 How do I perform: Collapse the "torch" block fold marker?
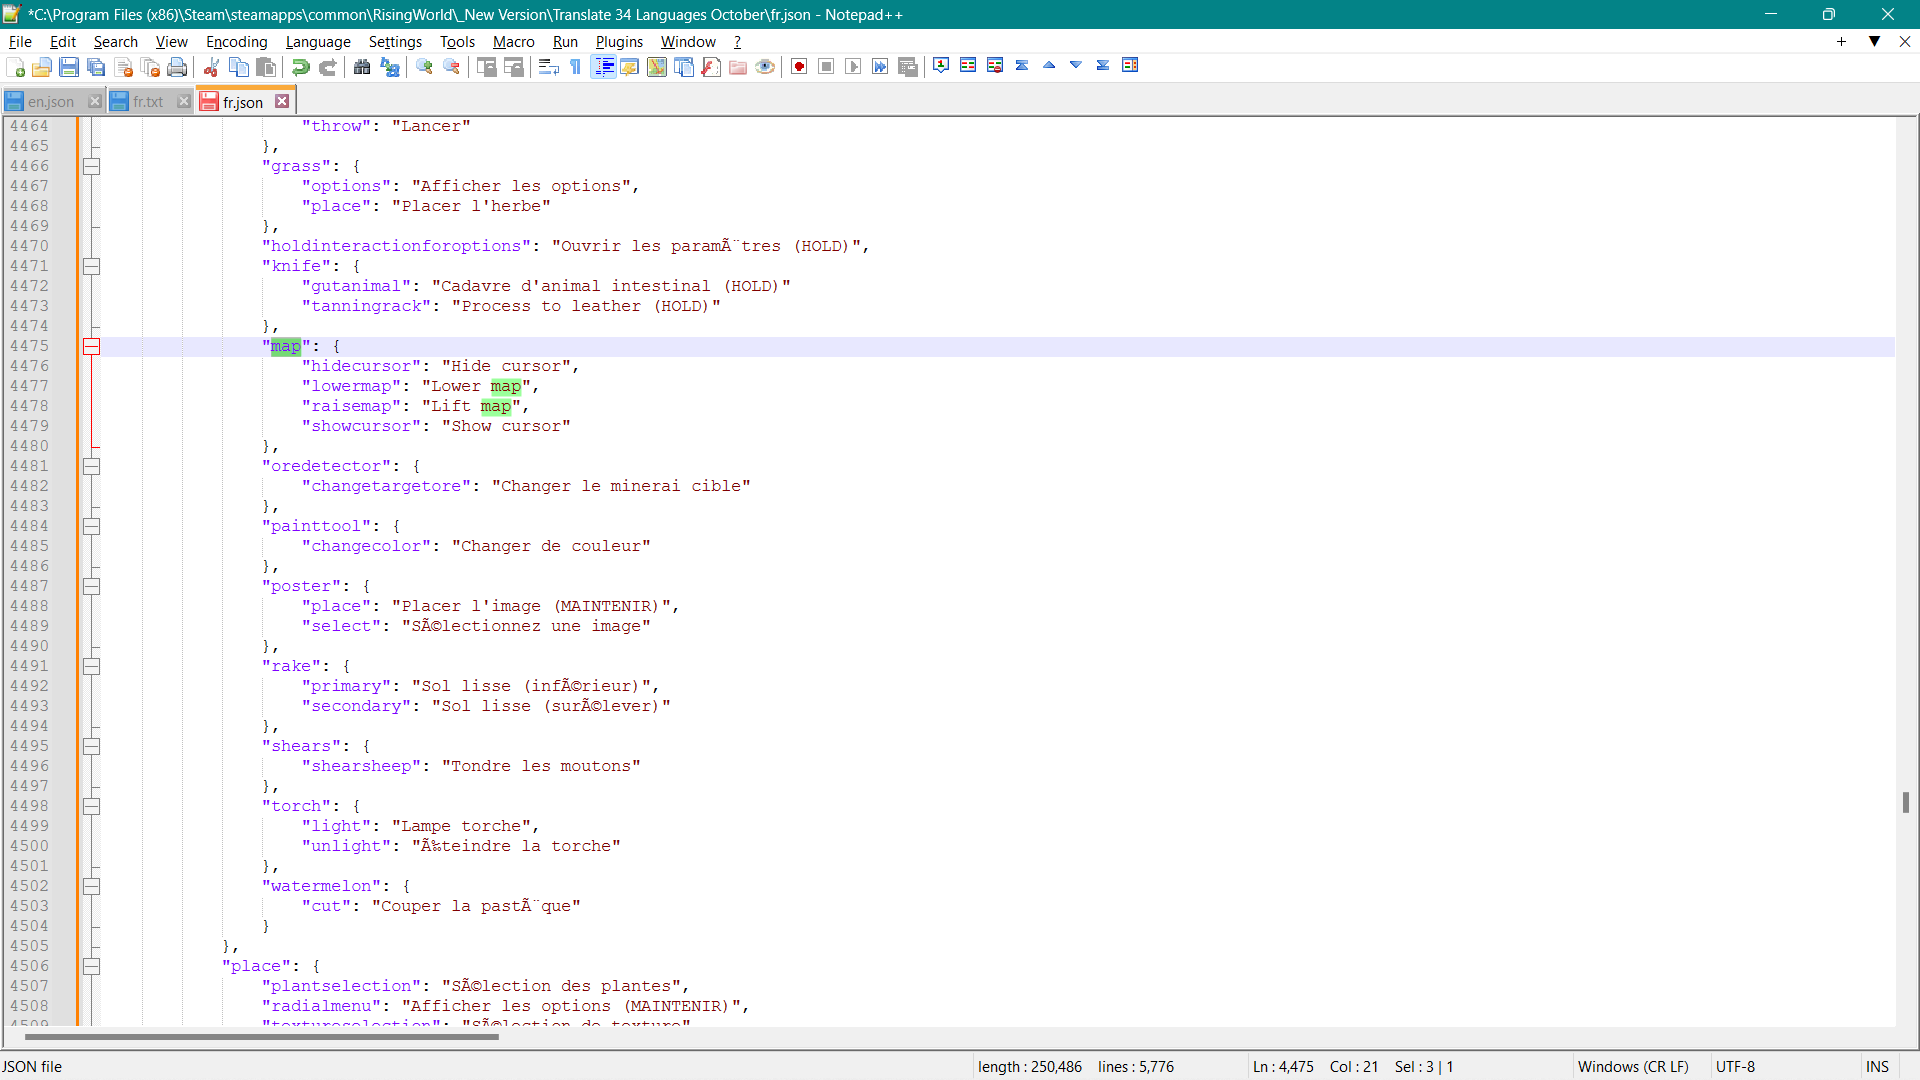tap(91, 807)
